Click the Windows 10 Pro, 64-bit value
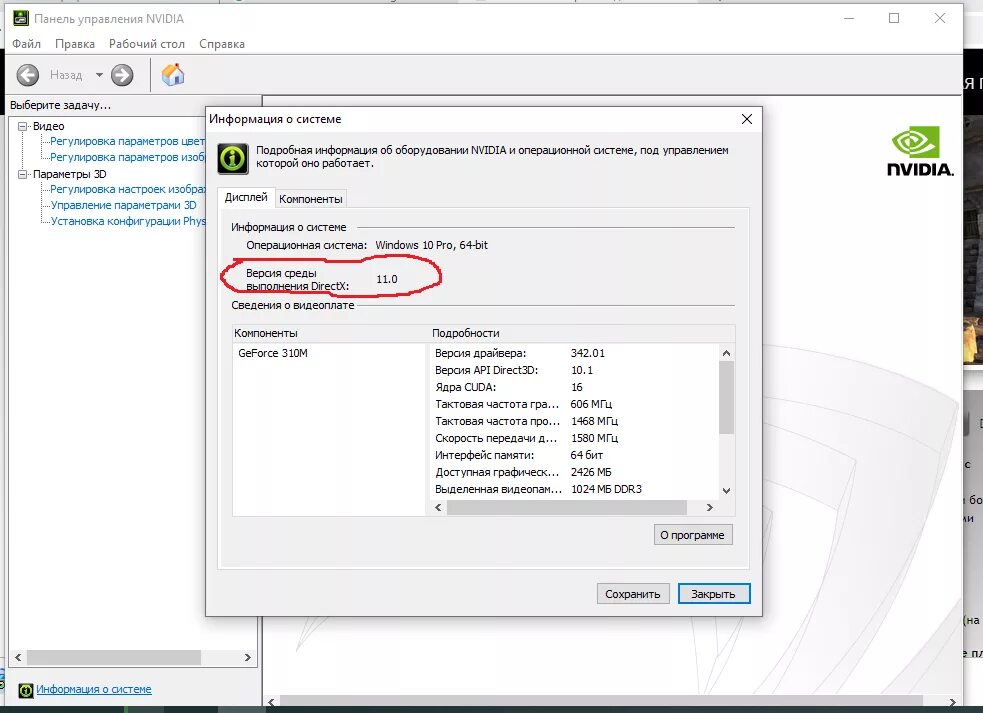Viewport: 983px width, 713px height. [x=431, y=245]
